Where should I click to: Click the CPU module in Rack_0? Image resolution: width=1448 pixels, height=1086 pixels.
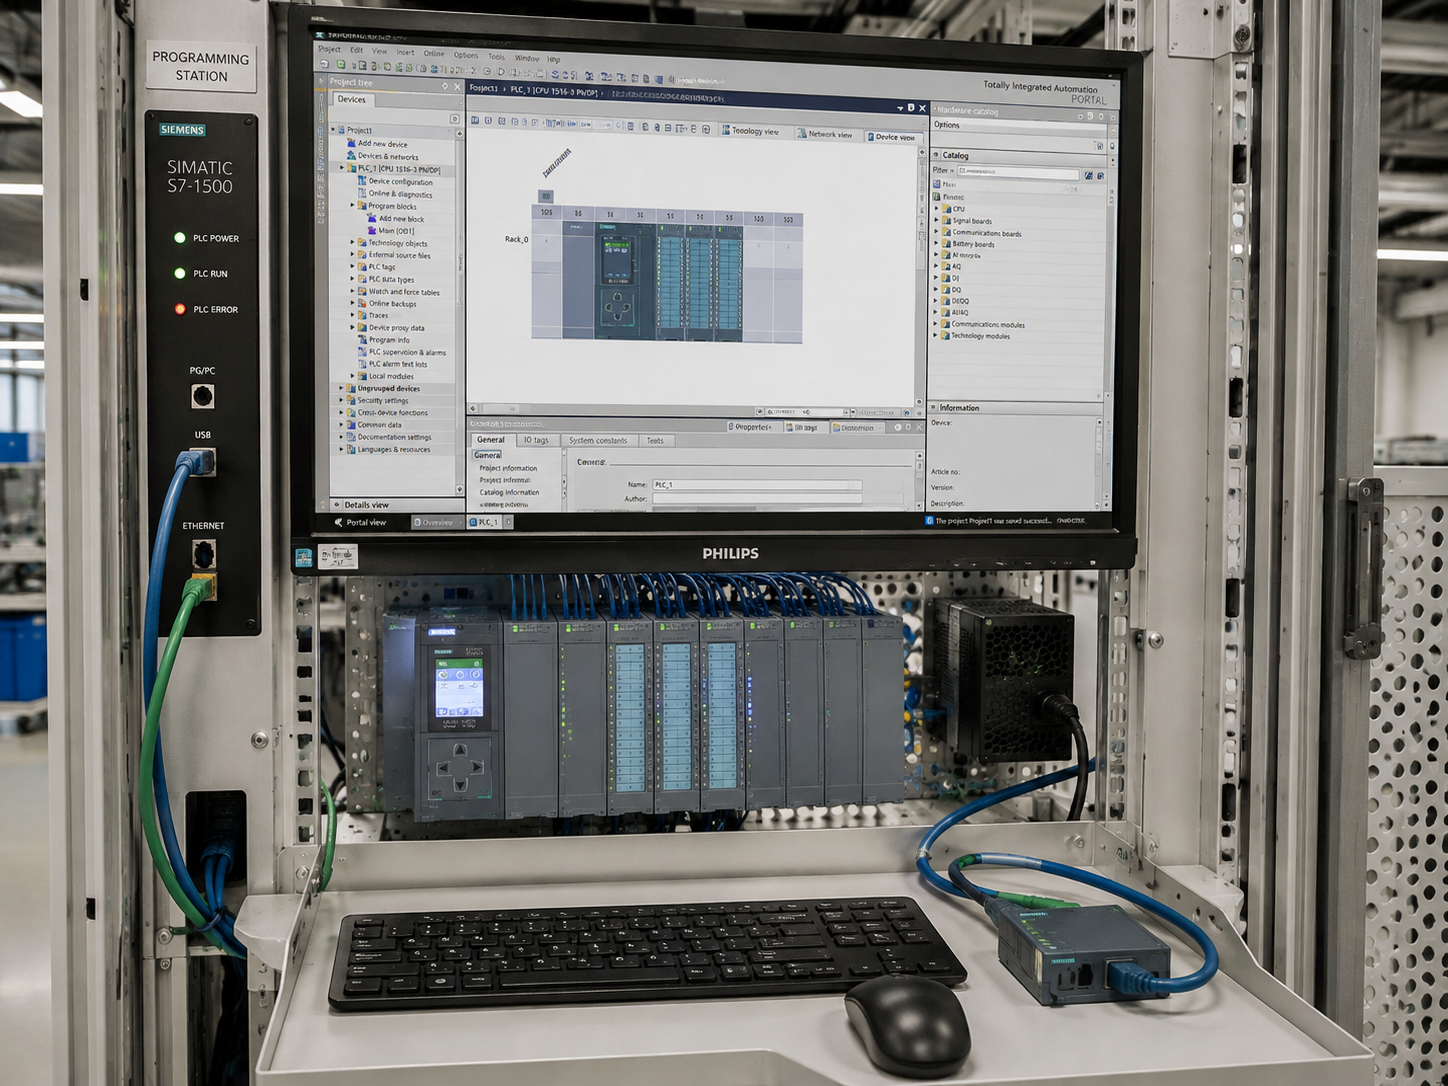[x=624, y=281]
